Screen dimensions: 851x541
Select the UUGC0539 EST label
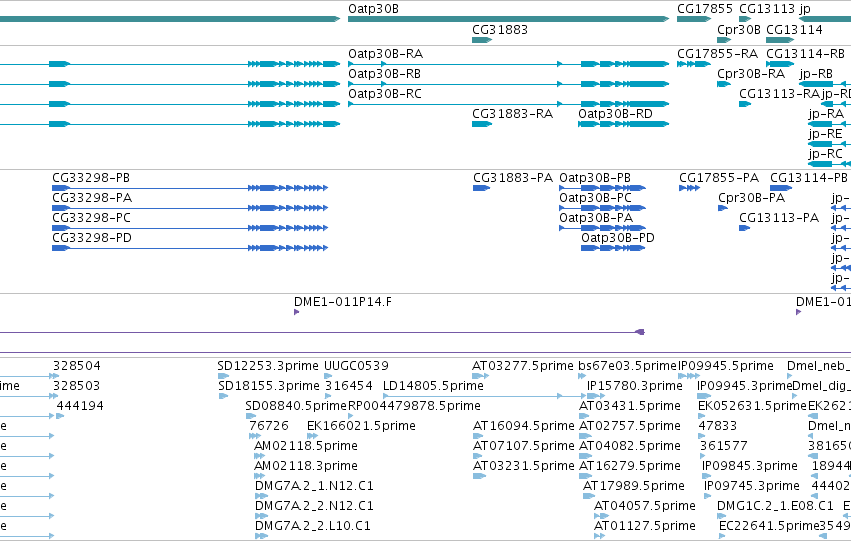(x=356, y=366)
